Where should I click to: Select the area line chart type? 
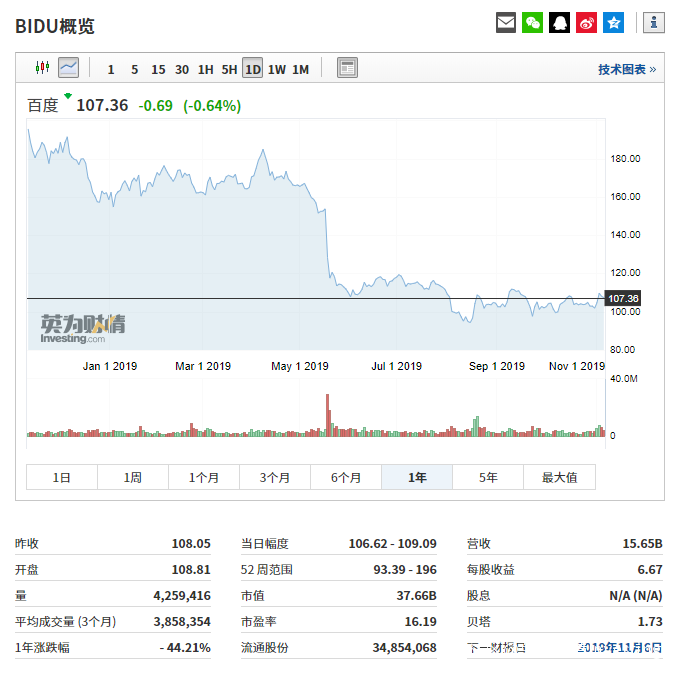click(68, 68)
